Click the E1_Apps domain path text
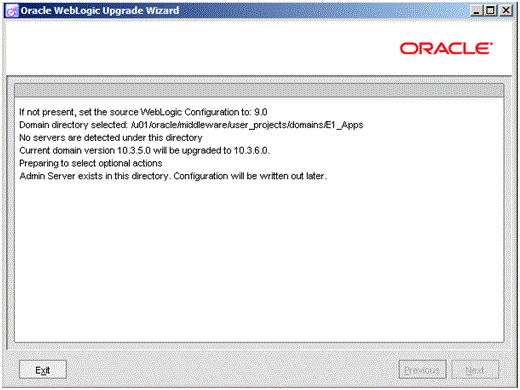 [x=247, y=125]
